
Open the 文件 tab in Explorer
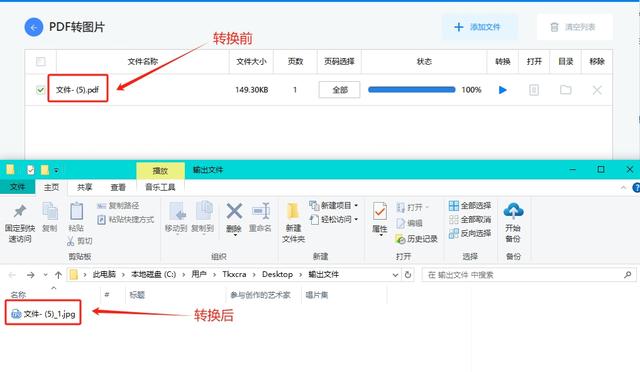(17, 187)
